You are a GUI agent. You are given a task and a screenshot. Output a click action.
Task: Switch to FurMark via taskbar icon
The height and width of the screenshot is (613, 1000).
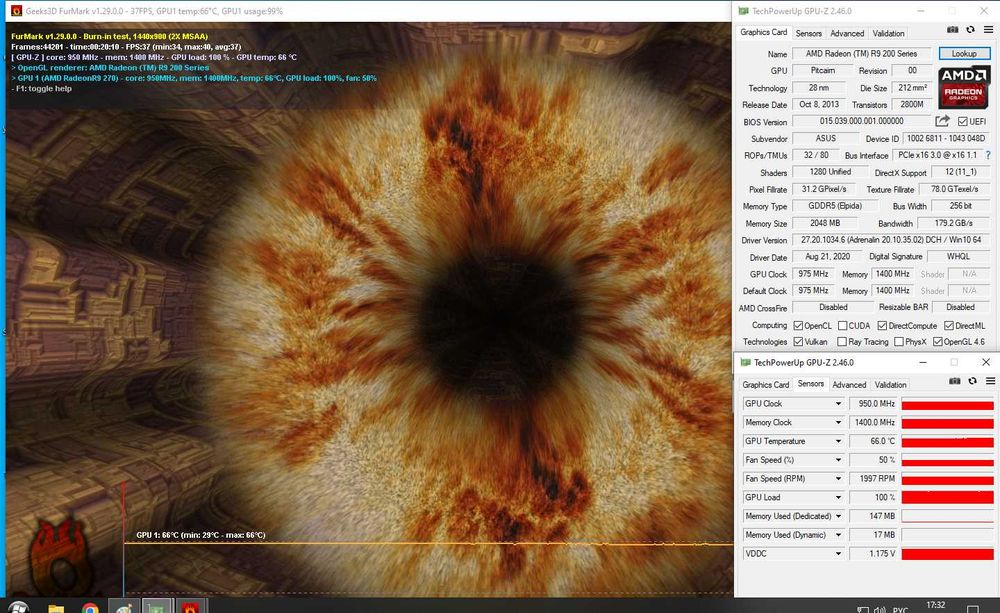coord(189,607)
